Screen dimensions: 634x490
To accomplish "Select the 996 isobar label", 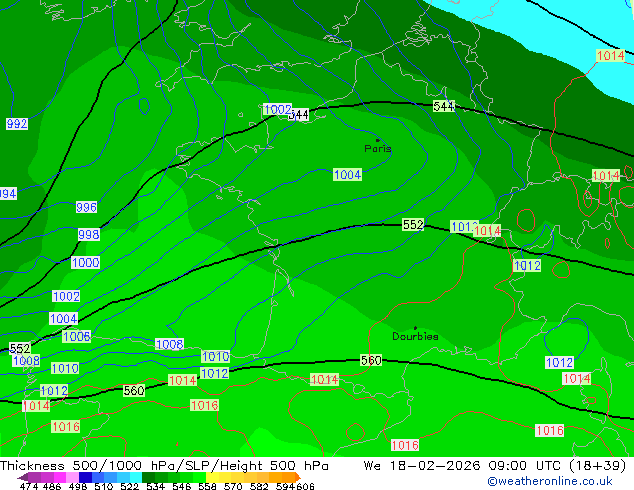I will [87, 207].
